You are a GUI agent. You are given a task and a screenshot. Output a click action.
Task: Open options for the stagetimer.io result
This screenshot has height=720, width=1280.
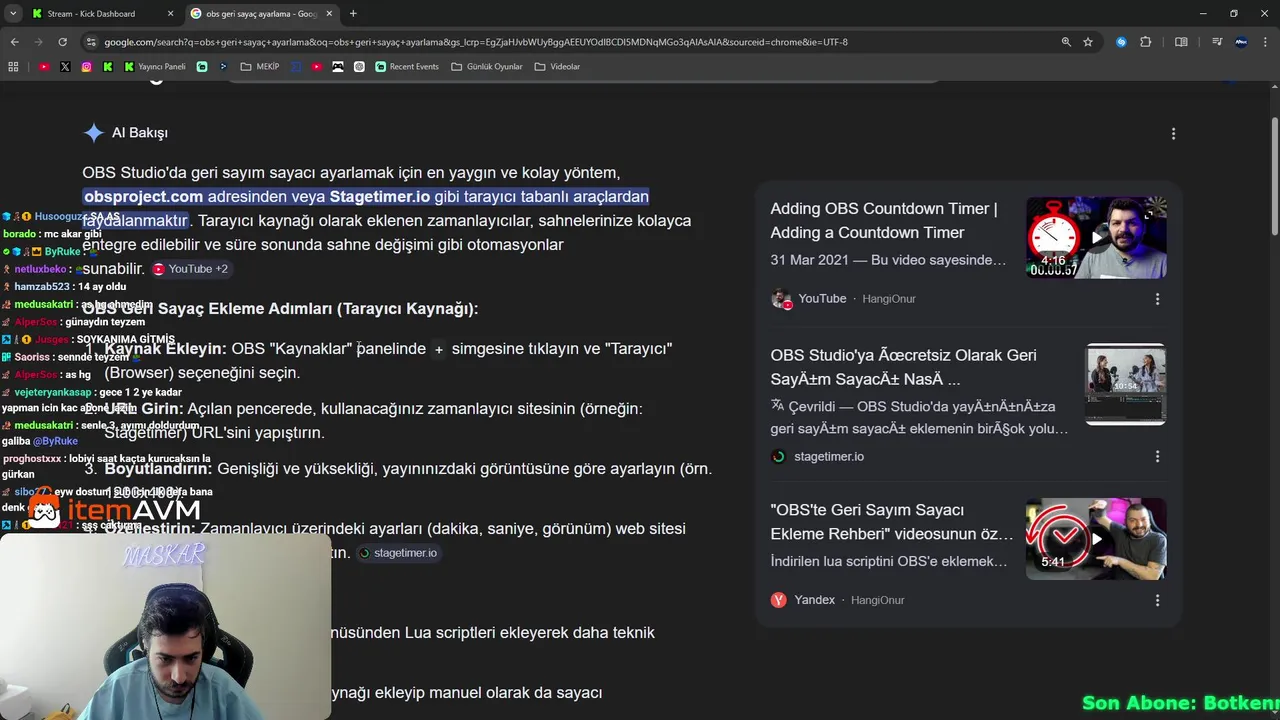click(x=1157, y=456)
